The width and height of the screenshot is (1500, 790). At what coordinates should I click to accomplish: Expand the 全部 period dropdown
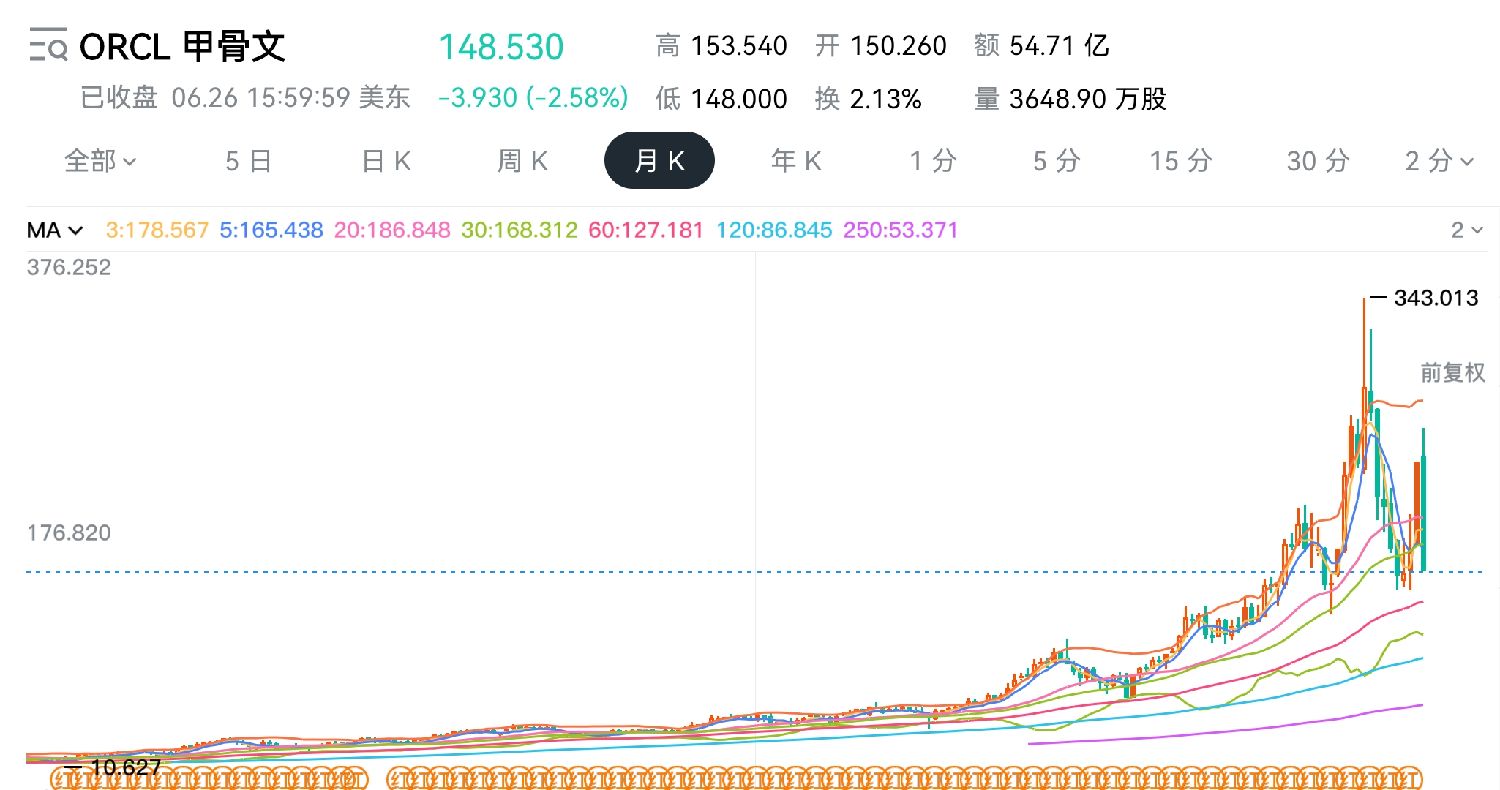(101, 161)
